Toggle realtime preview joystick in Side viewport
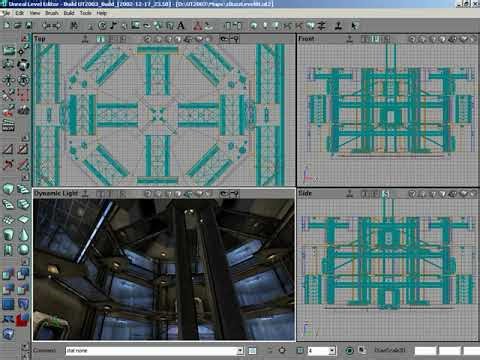The width and height of the screenshot is (480, 360). (349, 194)
